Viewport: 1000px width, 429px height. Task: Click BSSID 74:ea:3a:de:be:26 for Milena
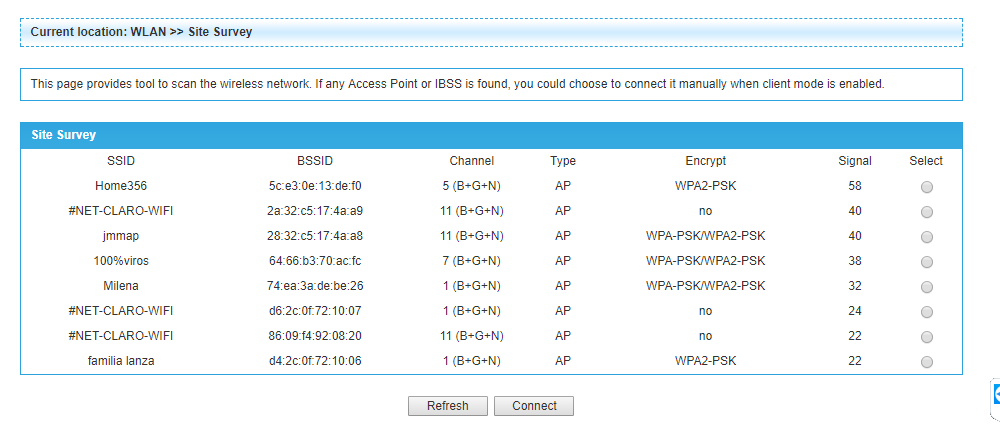click(x=315, y=286)
